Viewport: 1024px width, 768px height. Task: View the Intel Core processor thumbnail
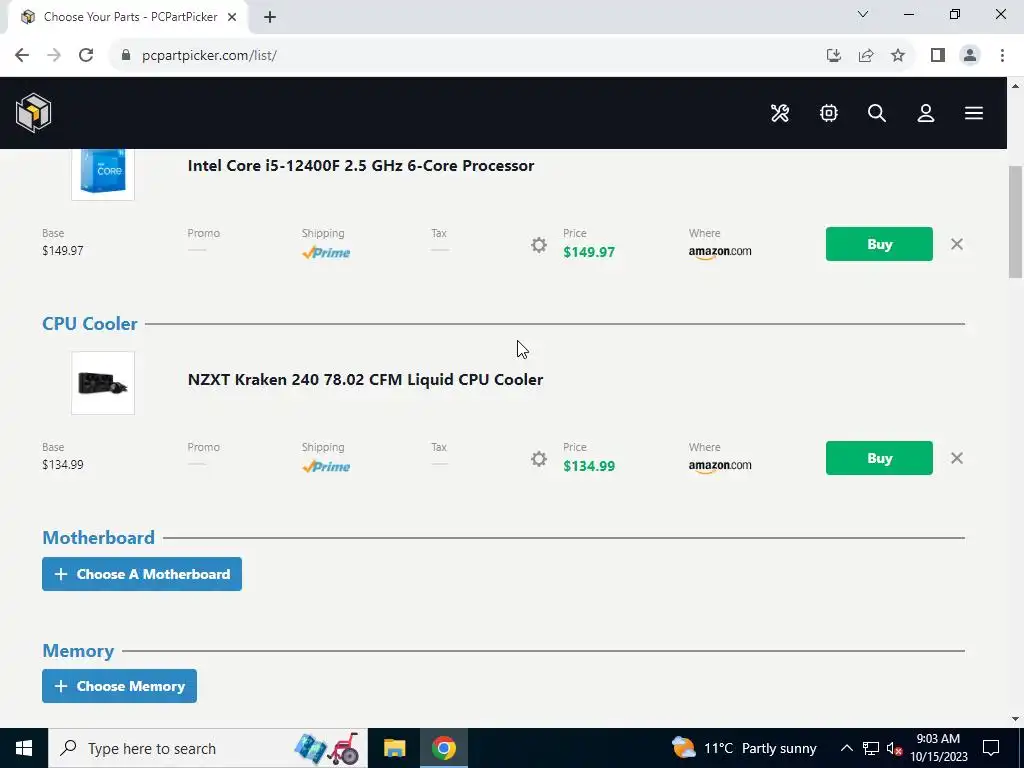(103, 174)
